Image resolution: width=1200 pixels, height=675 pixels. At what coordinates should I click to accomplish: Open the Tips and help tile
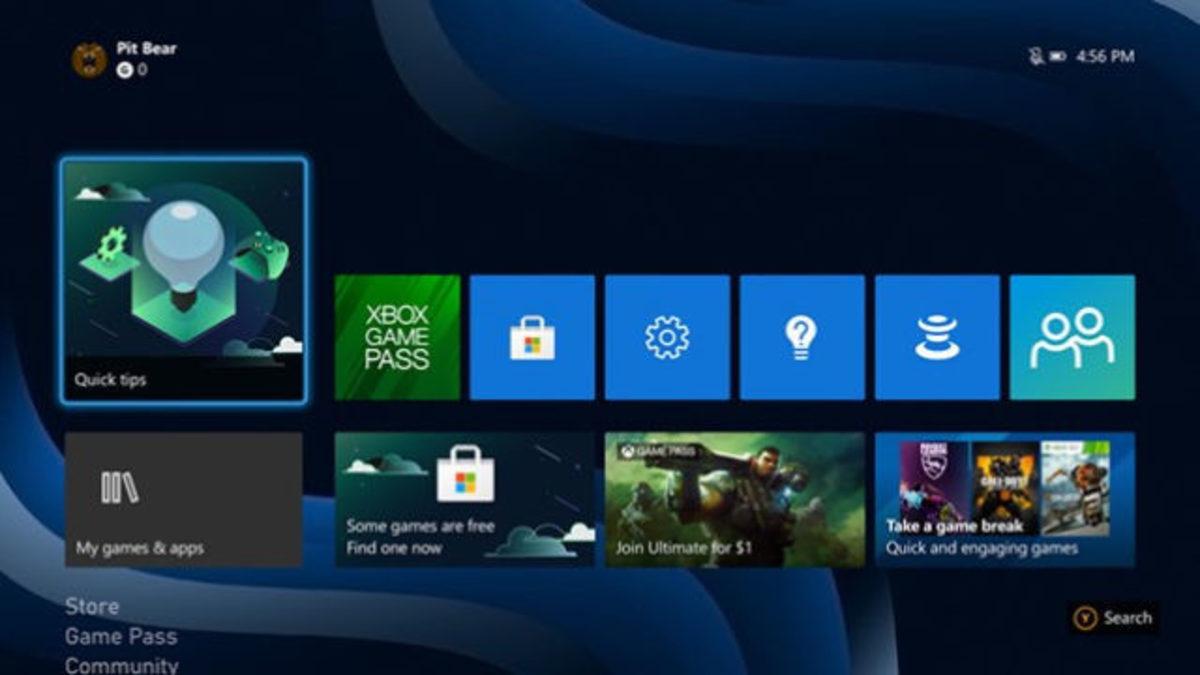point(801,338)
